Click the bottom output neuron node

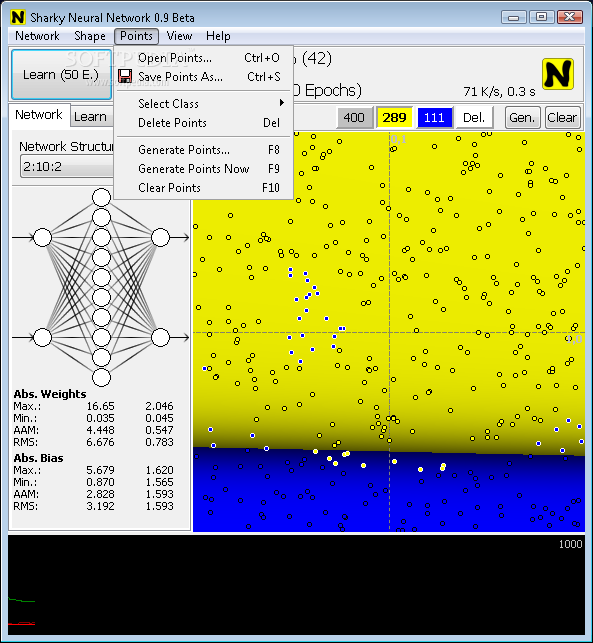click(160, 337)
